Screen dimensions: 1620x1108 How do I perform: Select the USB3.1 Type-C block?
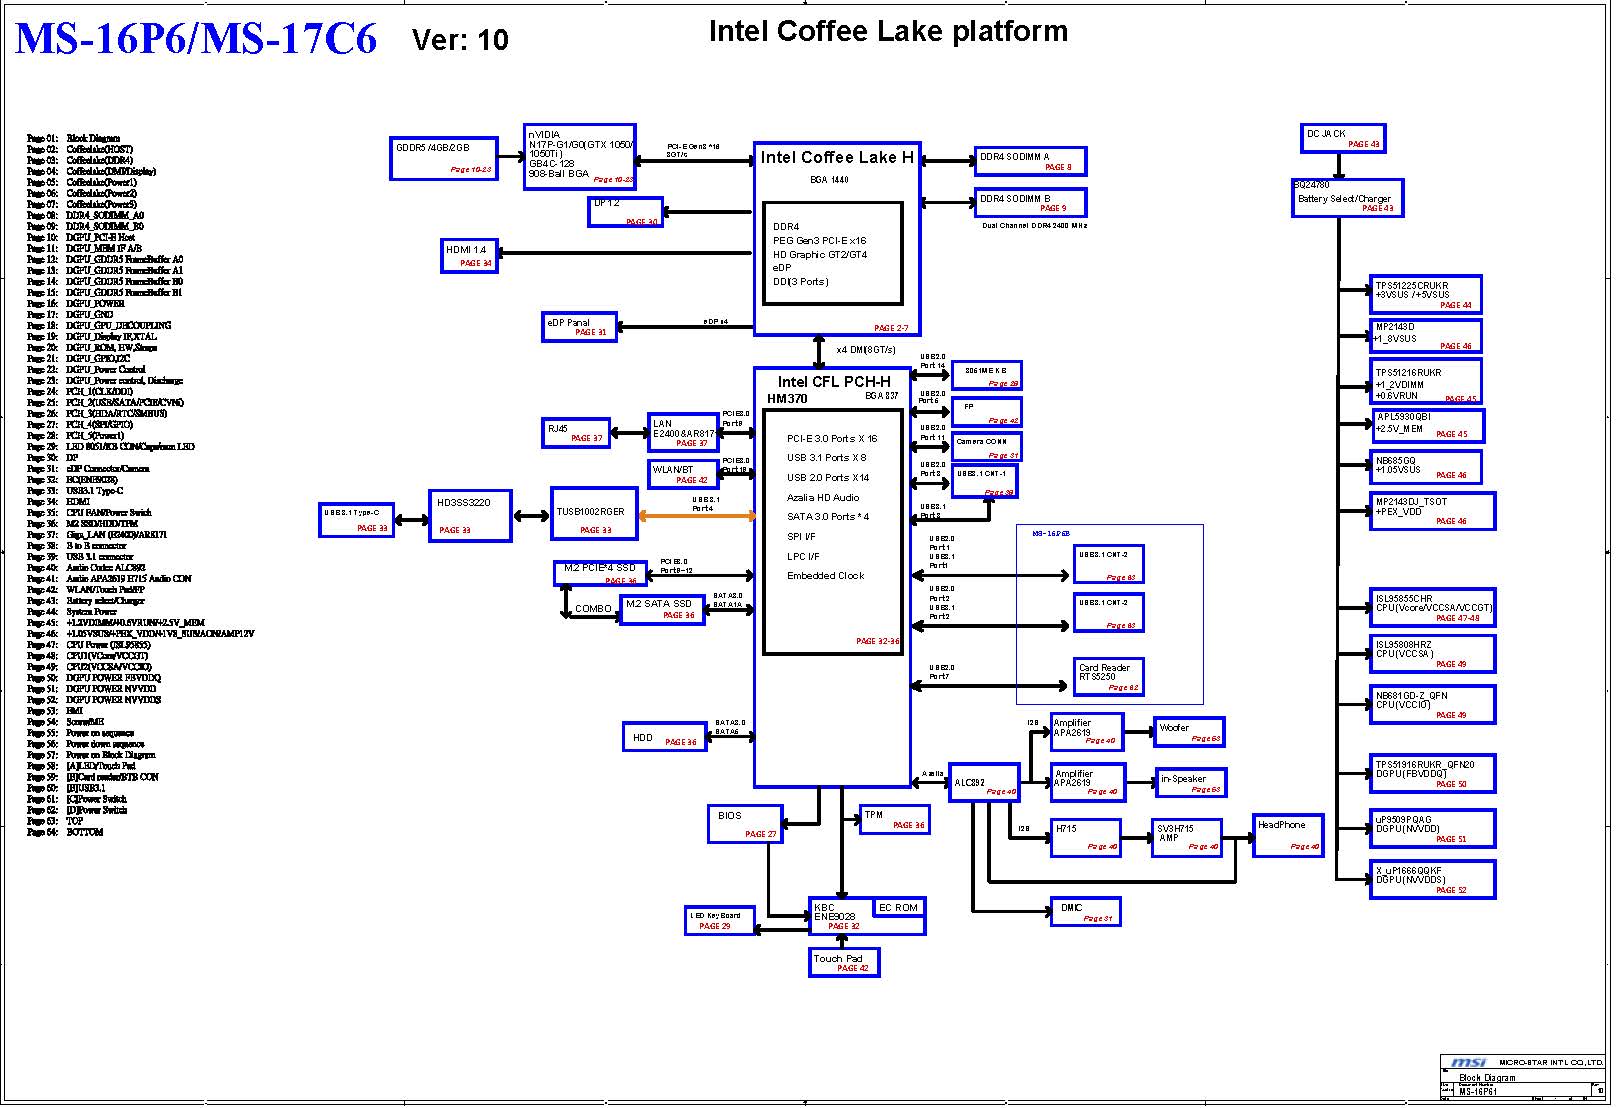point(356,520)
